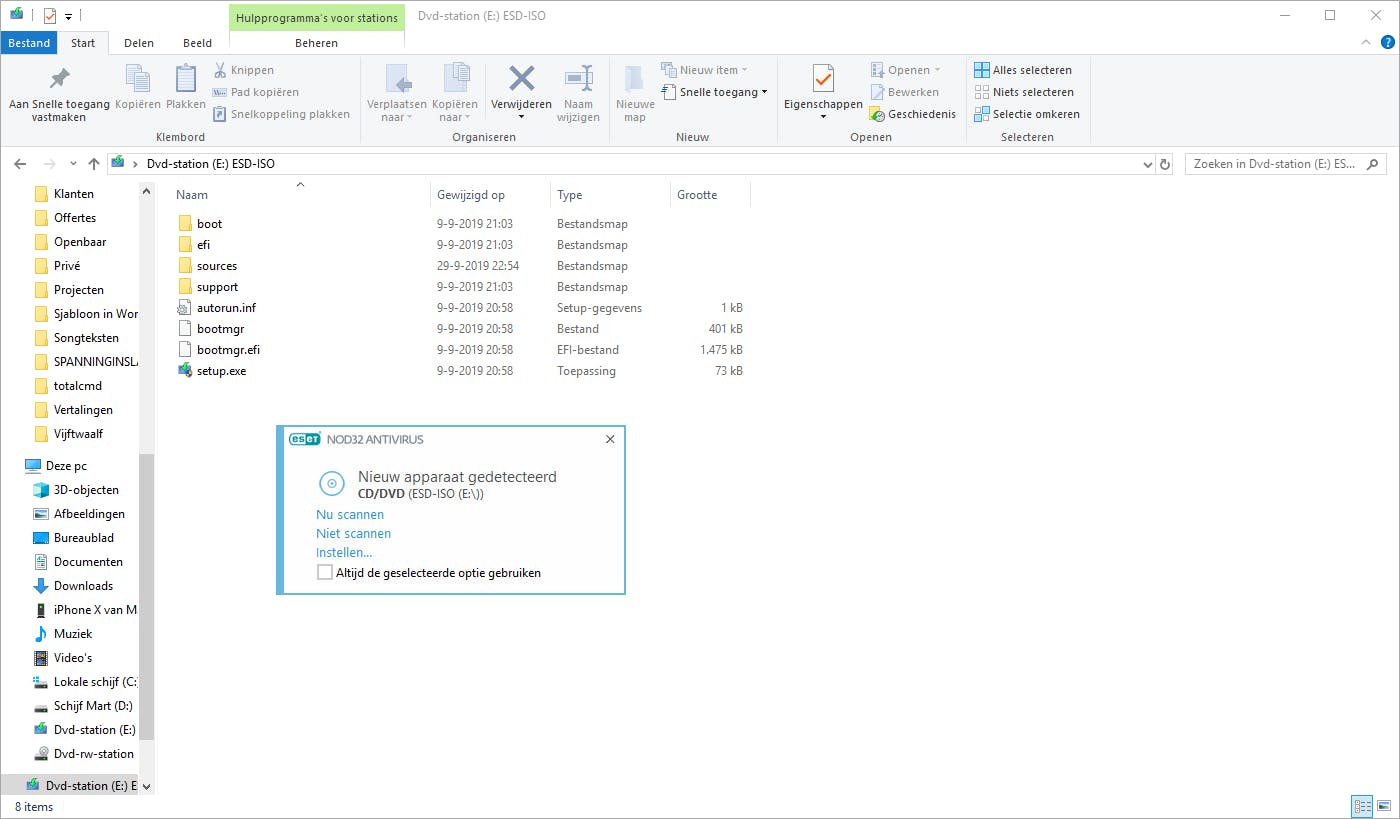This screenshot has width=1400, height=819.
Task: Collapse the ribbon with the chevron
Action: tap(1366, 43)
